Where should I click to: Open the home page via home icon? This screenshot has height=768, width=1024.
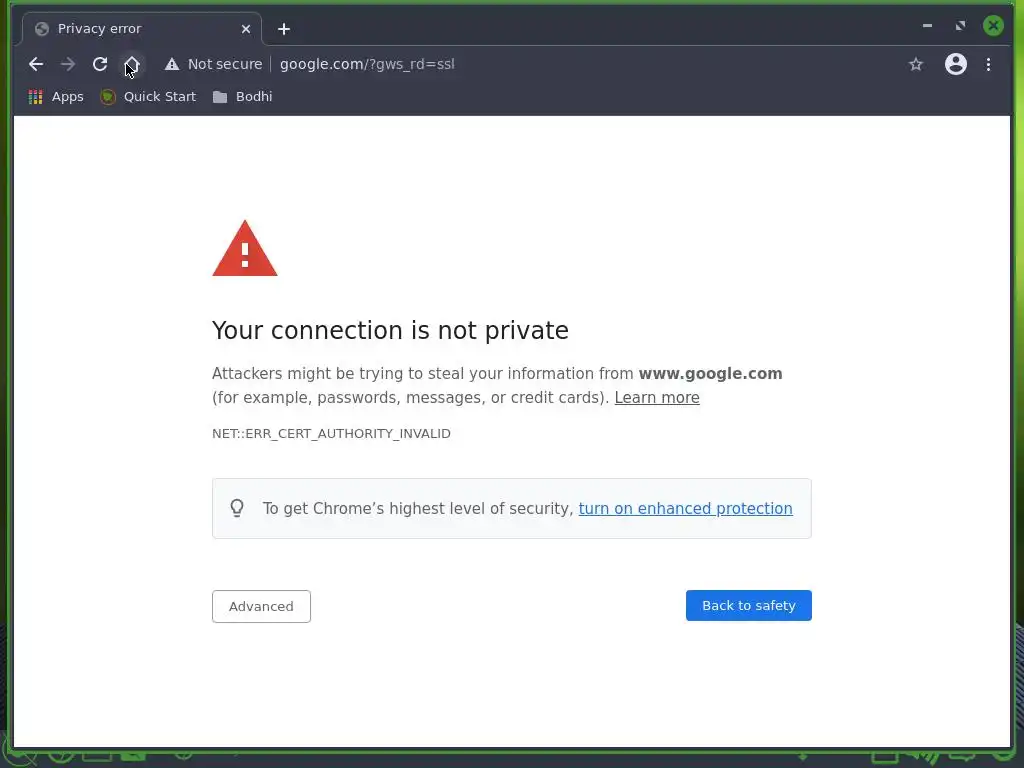132,64
